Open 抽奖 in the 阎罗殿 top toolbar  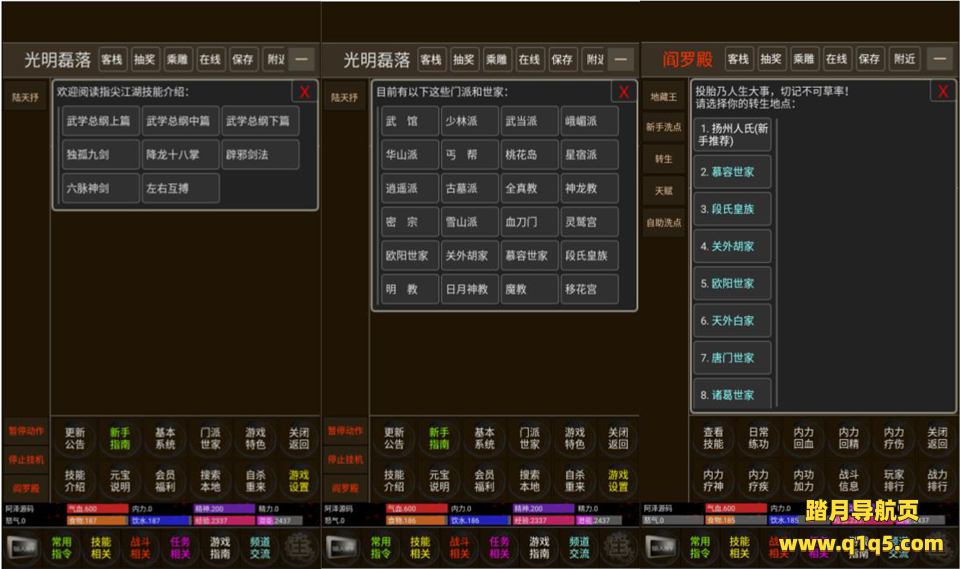pos(772,59)
